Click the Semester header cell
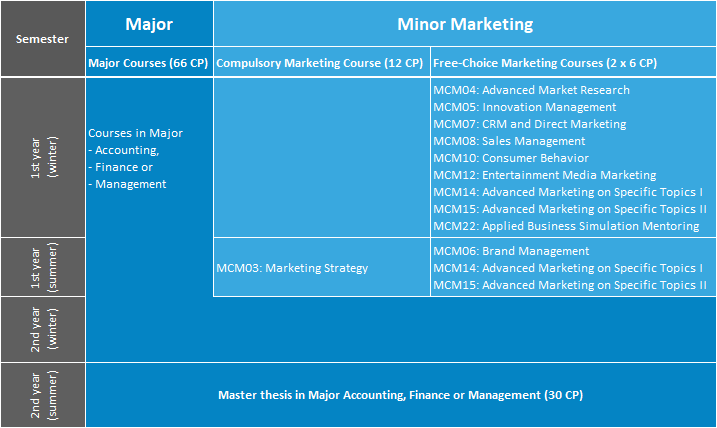This screenshot has width=717, height=428. 43,39
